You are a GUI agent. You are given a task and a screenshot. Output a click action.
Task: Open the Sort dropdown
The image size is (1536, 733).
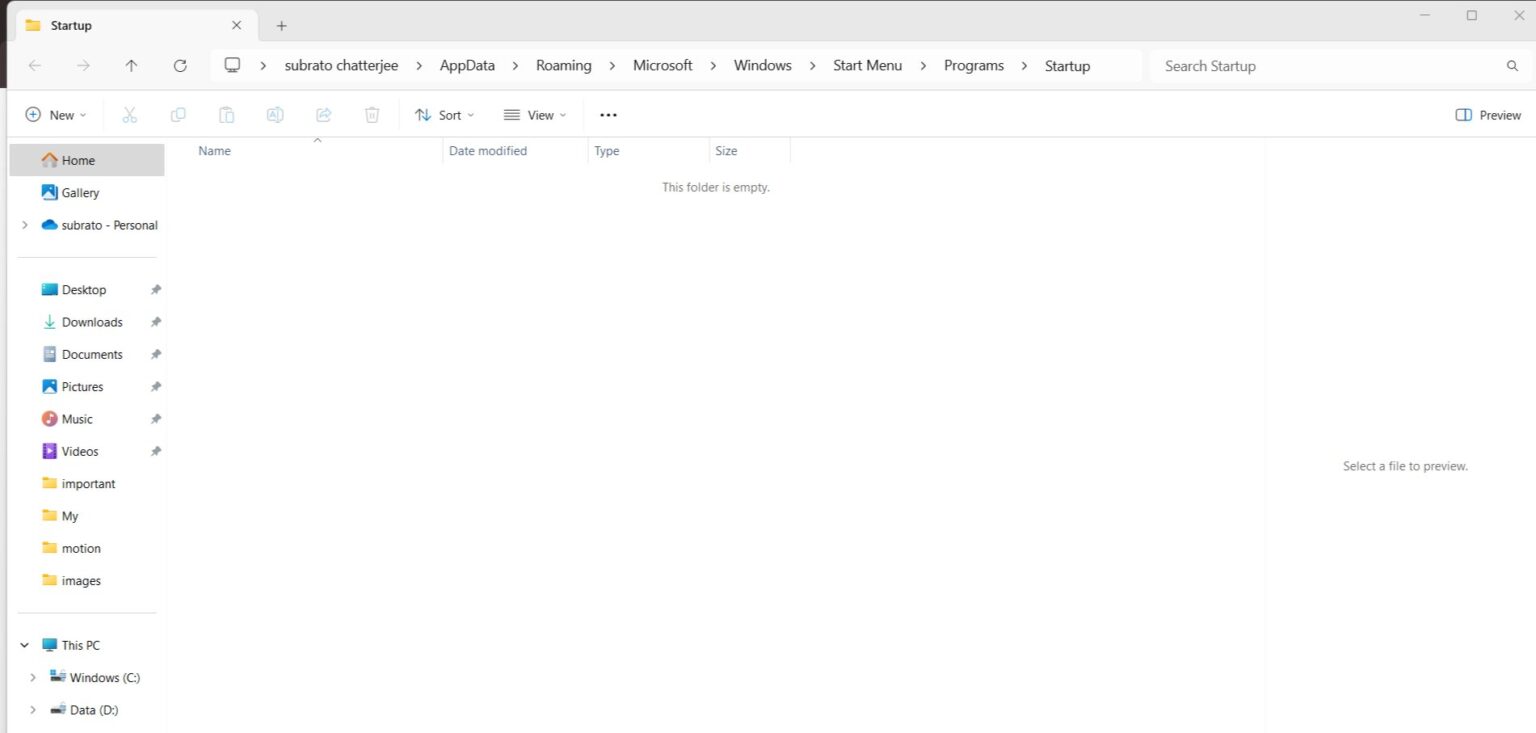pos(443,114)
